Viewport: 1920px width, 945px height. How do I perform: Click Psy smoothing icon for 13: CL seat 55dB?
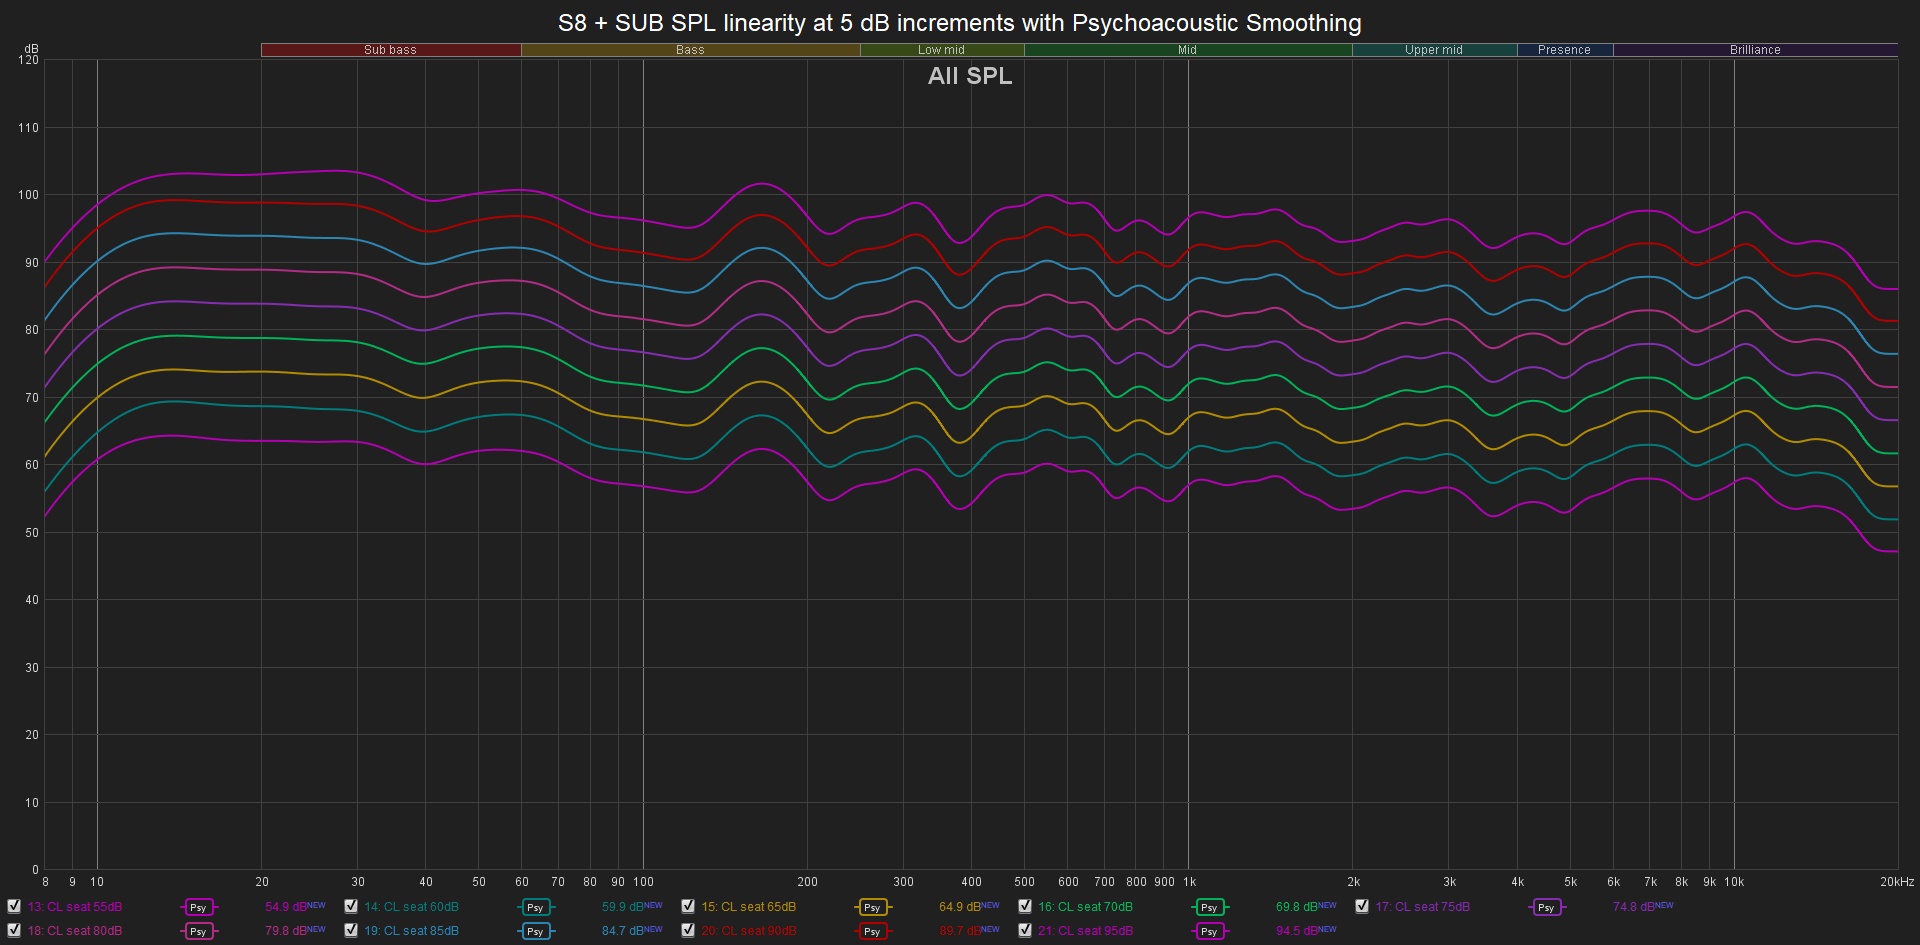coord(198,908)
